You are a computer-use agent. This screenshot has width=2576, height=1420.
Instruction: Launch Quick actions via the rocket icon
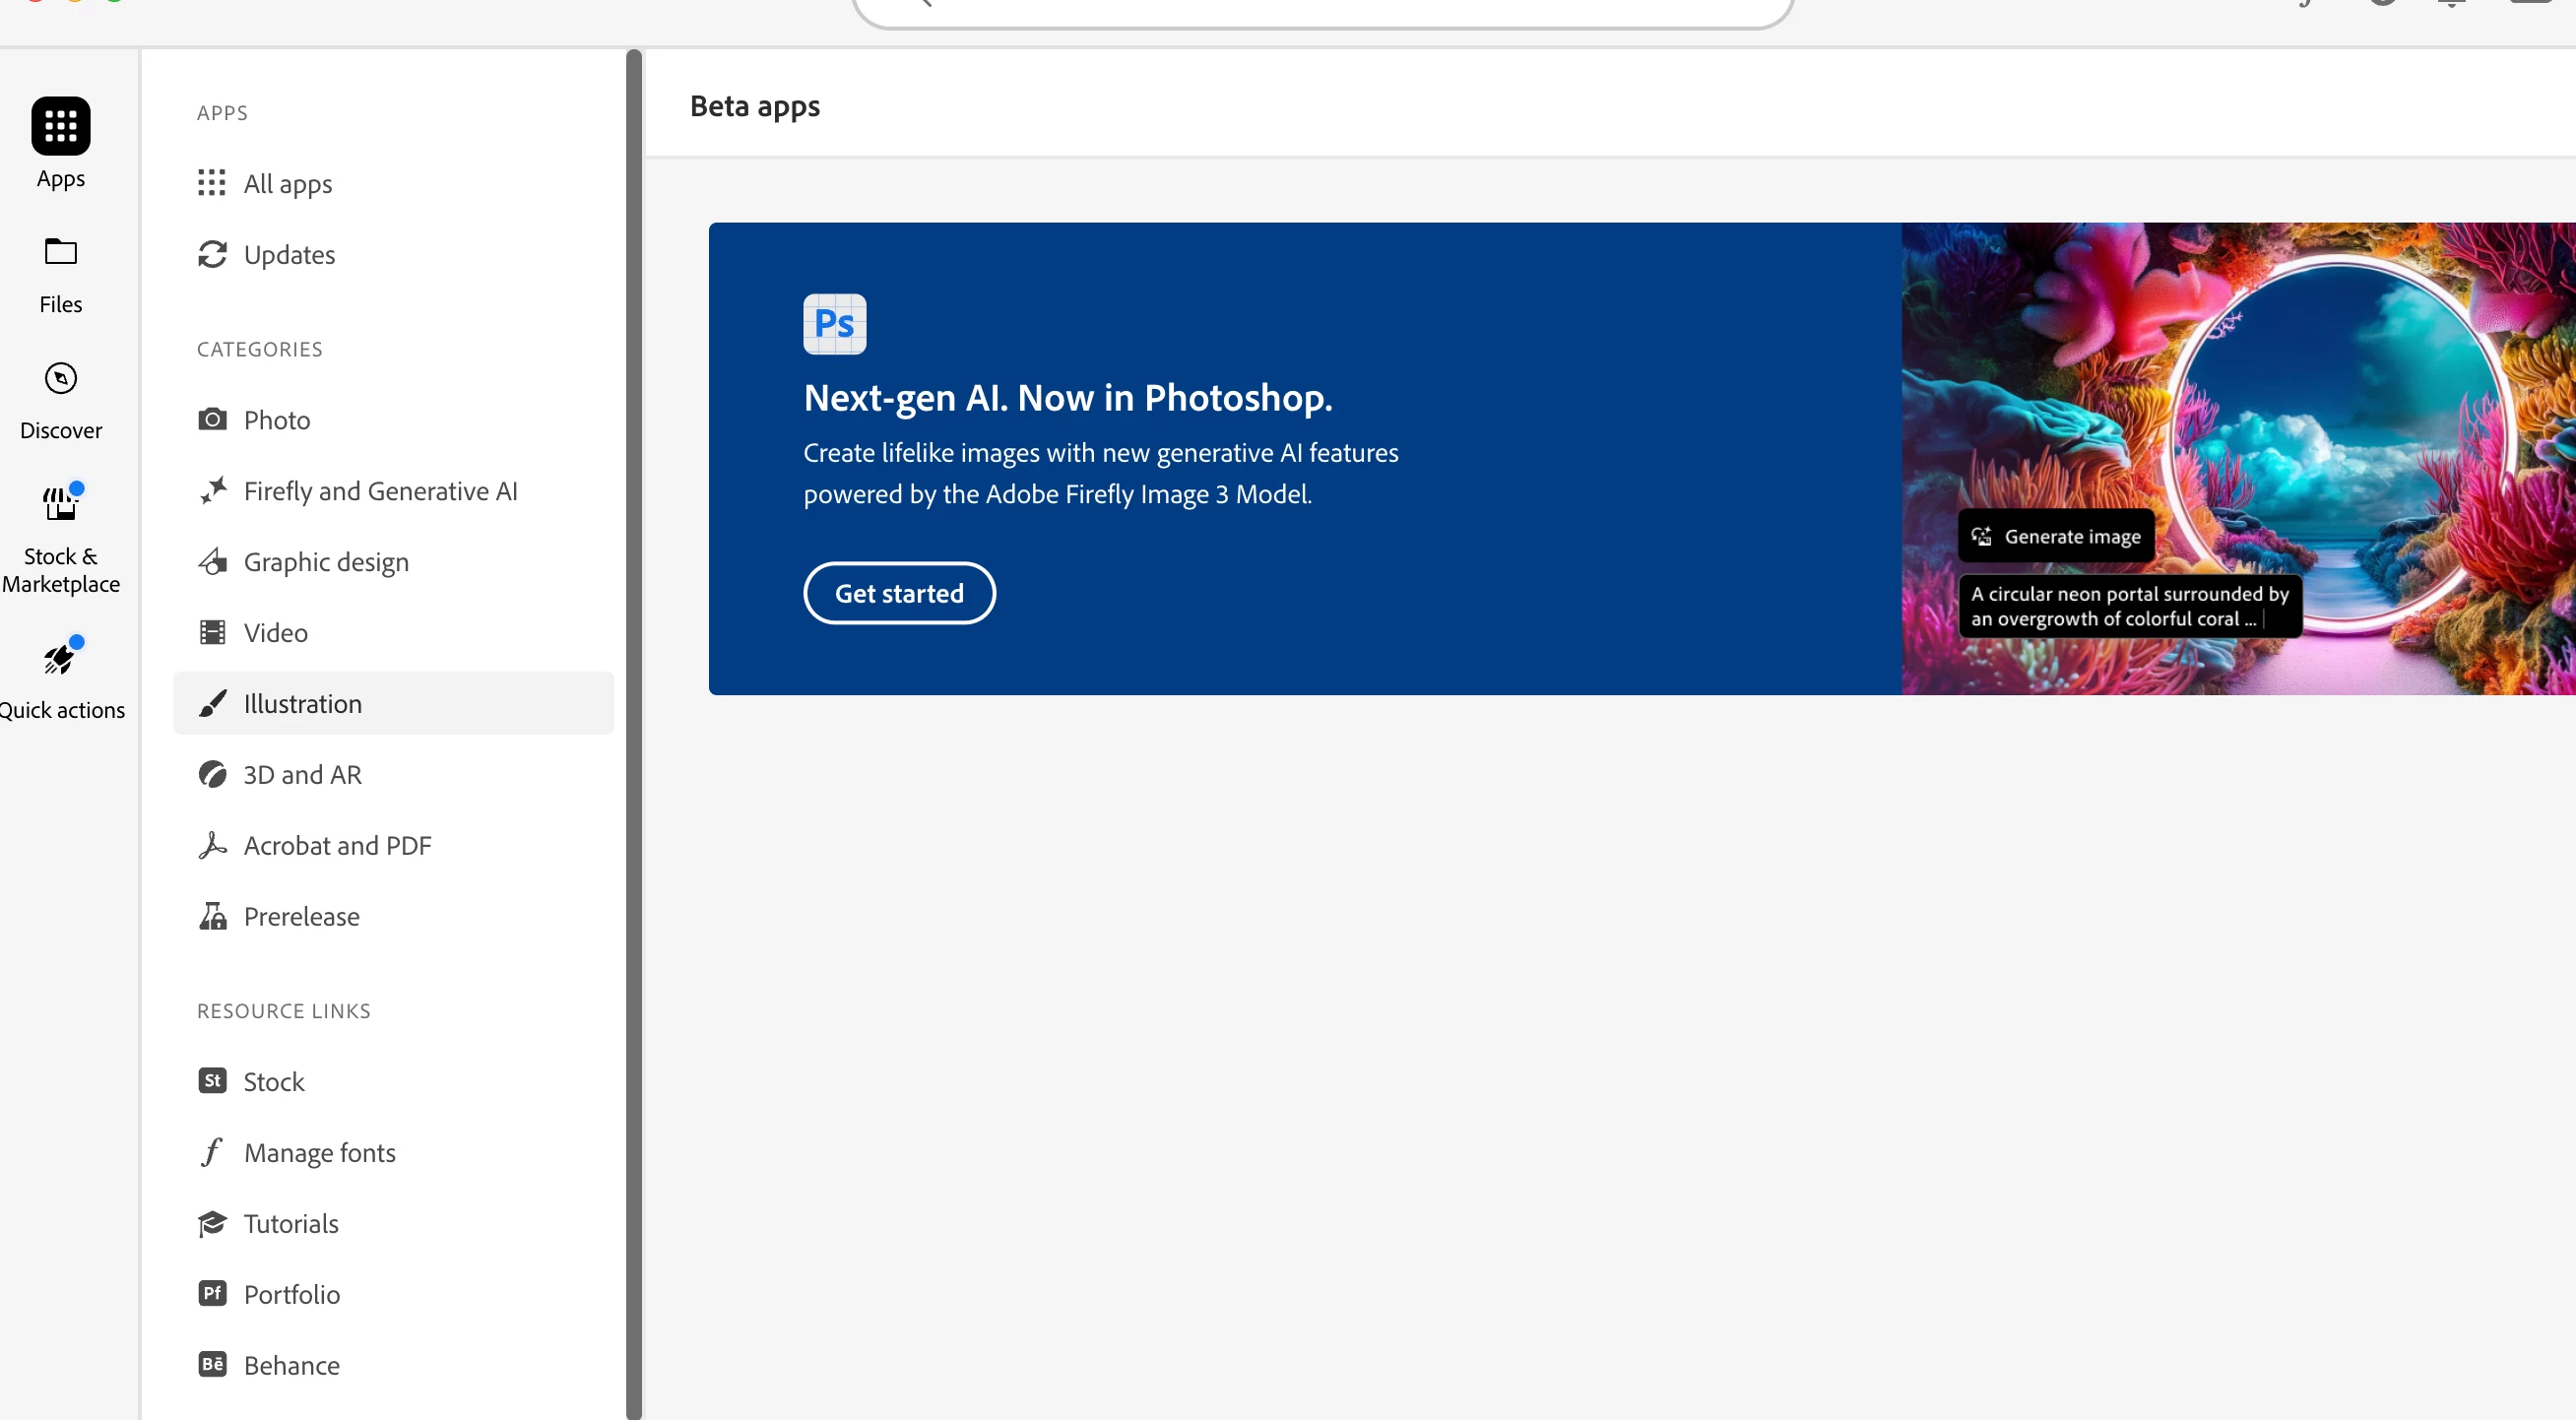tap(60, 658)
